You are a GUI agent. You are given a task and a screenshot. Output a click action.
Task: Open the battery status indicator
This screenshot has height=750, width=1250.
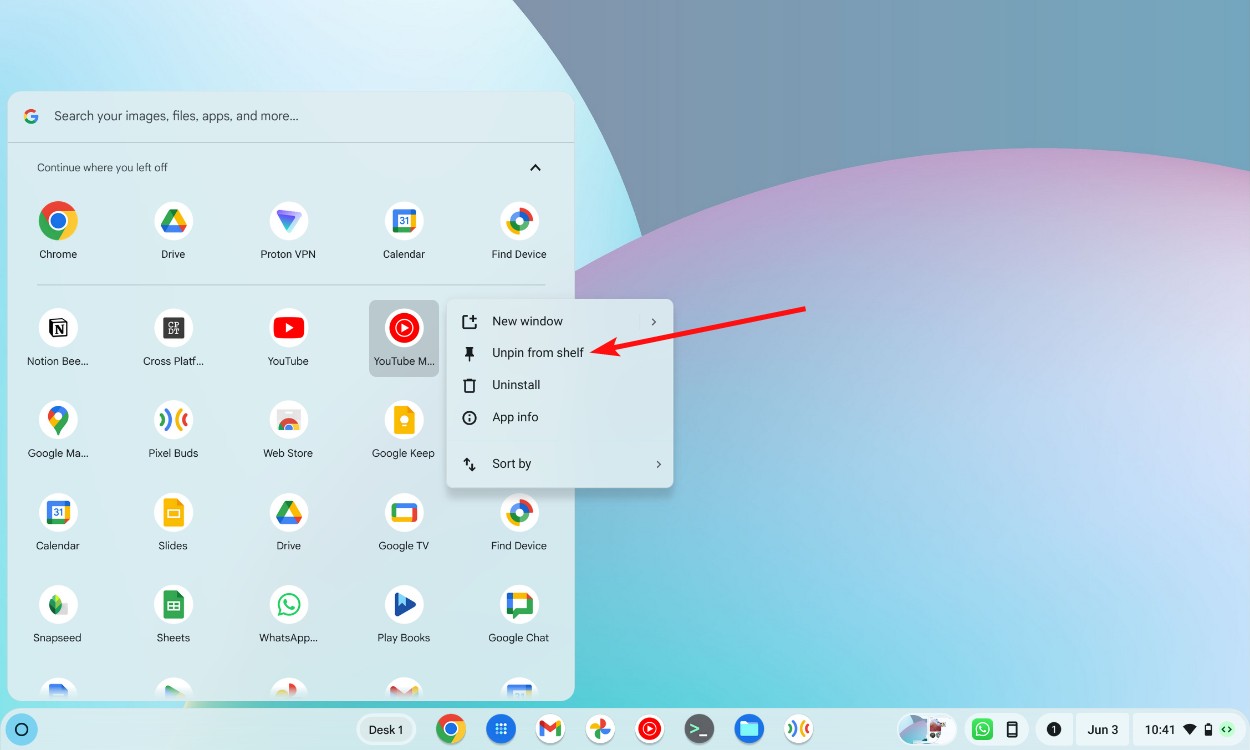1209,729
